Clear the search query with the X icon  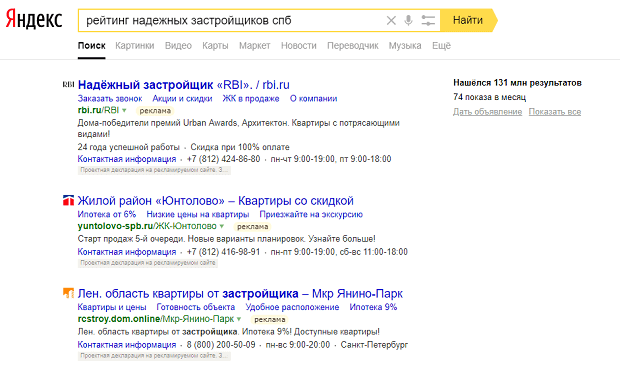(391, 20)
